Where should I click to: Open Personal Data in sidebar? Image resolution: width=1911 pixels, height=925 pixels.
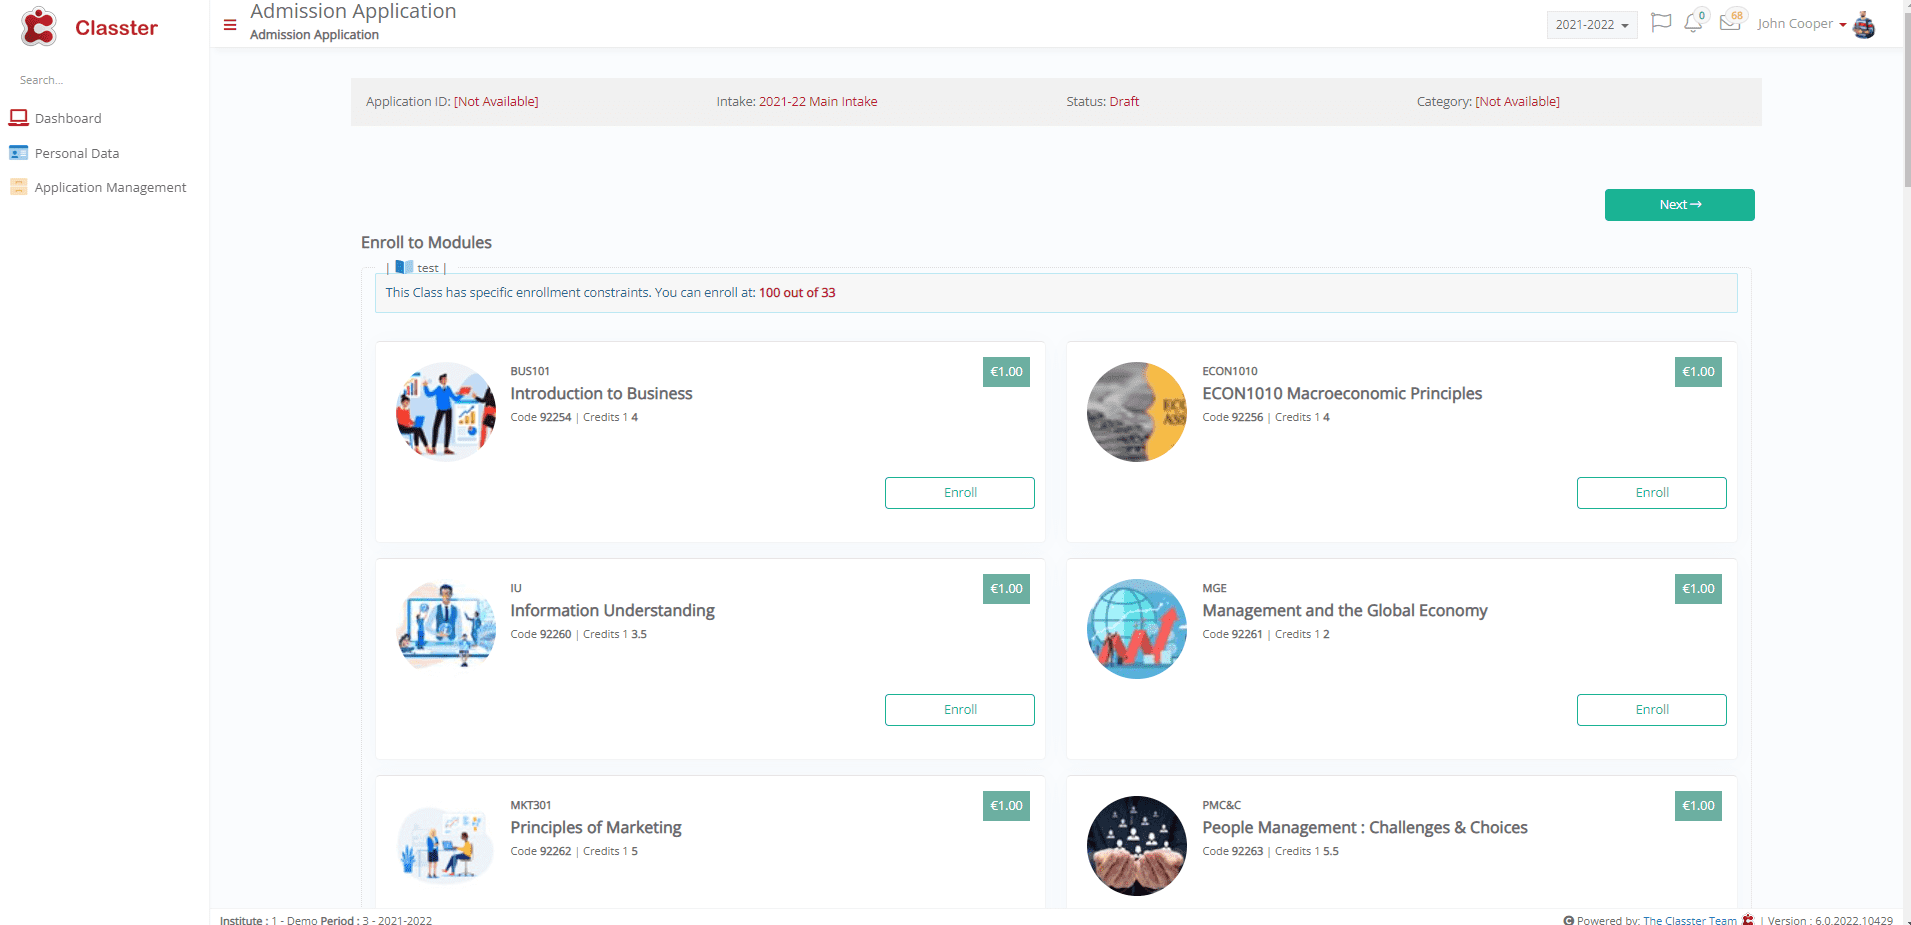(77, 153)
